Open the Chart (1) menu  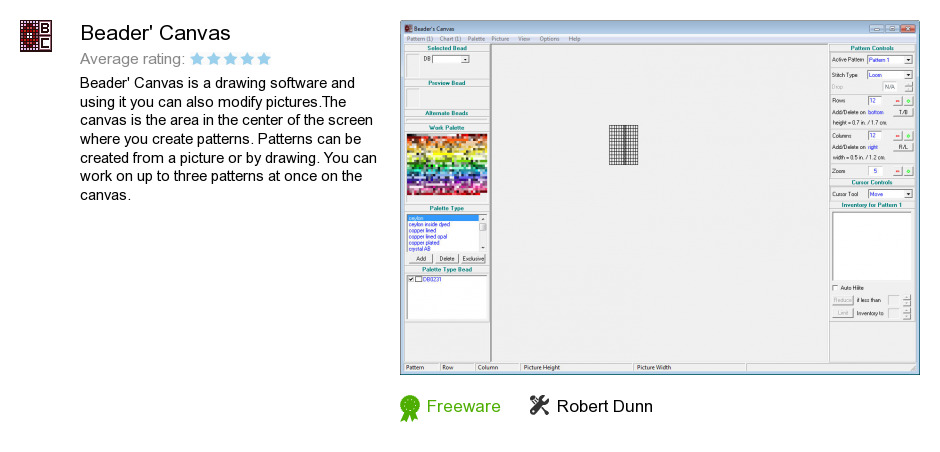click(450, 39)
